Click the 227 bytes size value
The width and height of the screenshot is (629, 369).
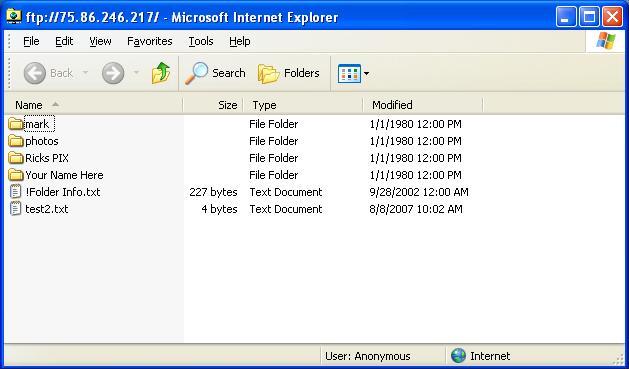click(x=213, y=192)
